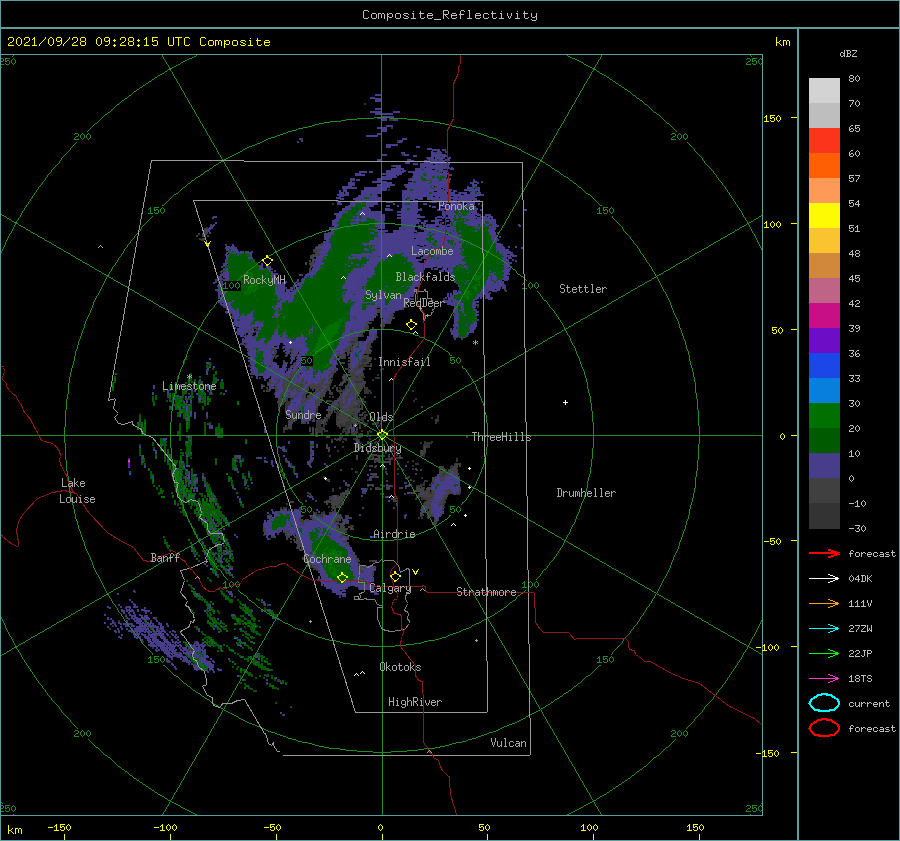The image size is (900, 841).
Task: Select the blue 36 dBZ color swatch
Action: tap(824, 365)
